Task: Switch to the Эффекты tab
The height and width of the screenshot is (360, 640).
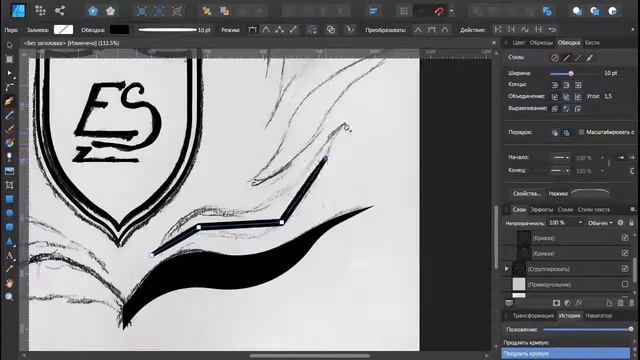Action: click(542, 209)
